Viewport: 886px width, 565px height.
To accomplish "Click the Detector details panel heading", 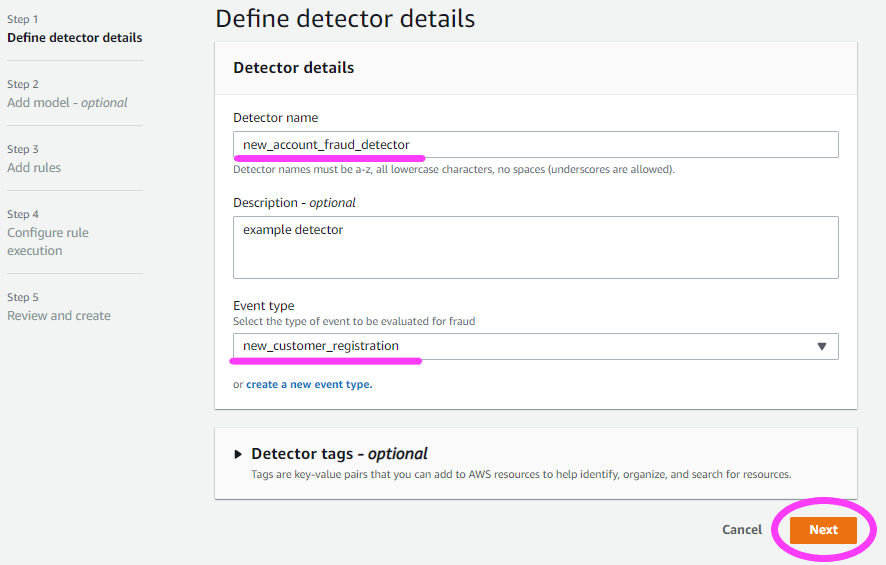I will tap(294, 68).
